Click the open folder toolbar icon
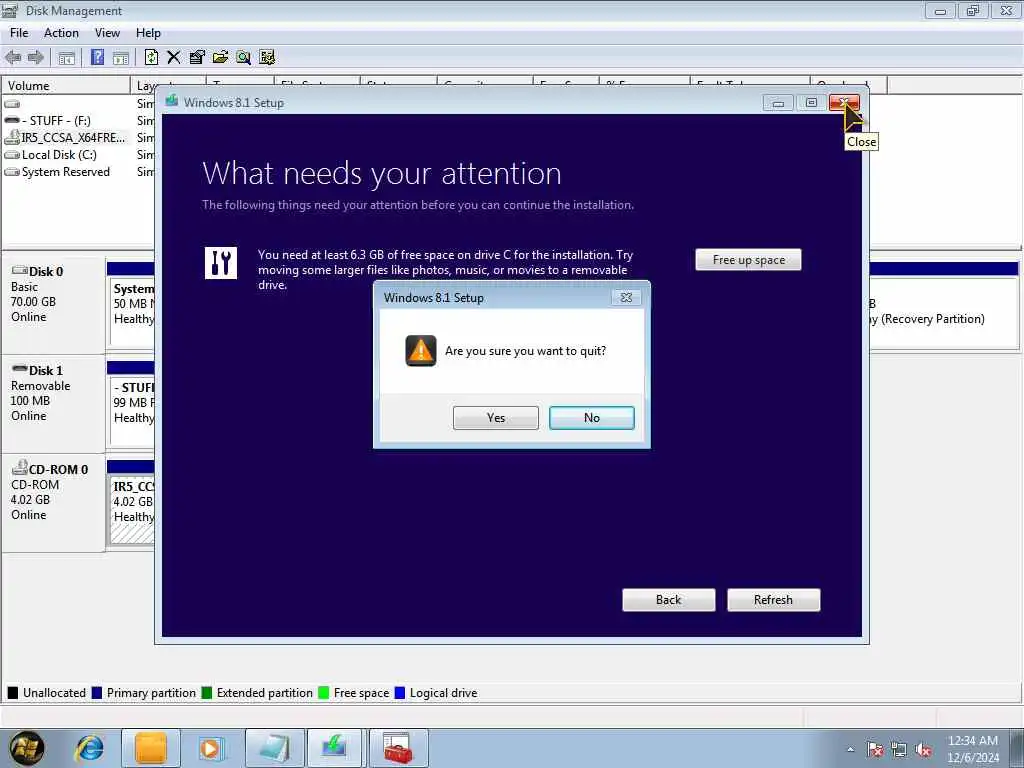 pos(220,57)
